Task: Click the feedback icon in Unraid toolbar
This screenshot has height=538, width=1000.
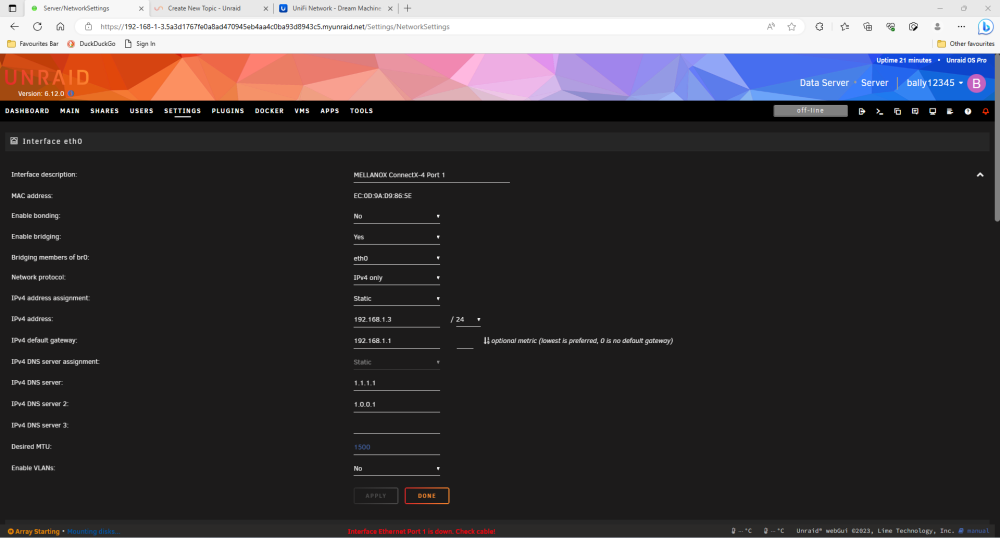Action: point(915,111)
